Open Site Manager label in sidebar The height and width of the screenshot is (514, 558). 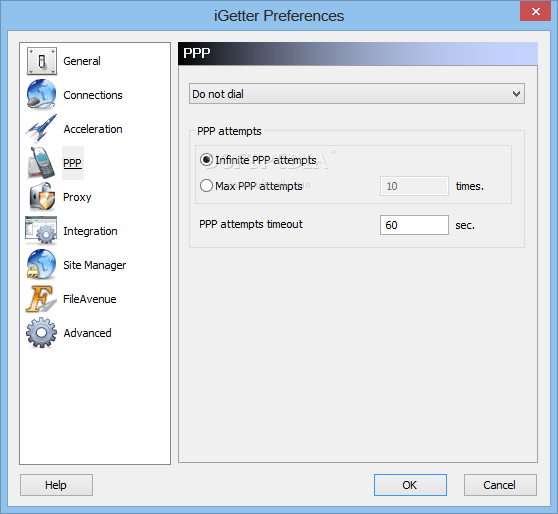click(x=95, y=265)
